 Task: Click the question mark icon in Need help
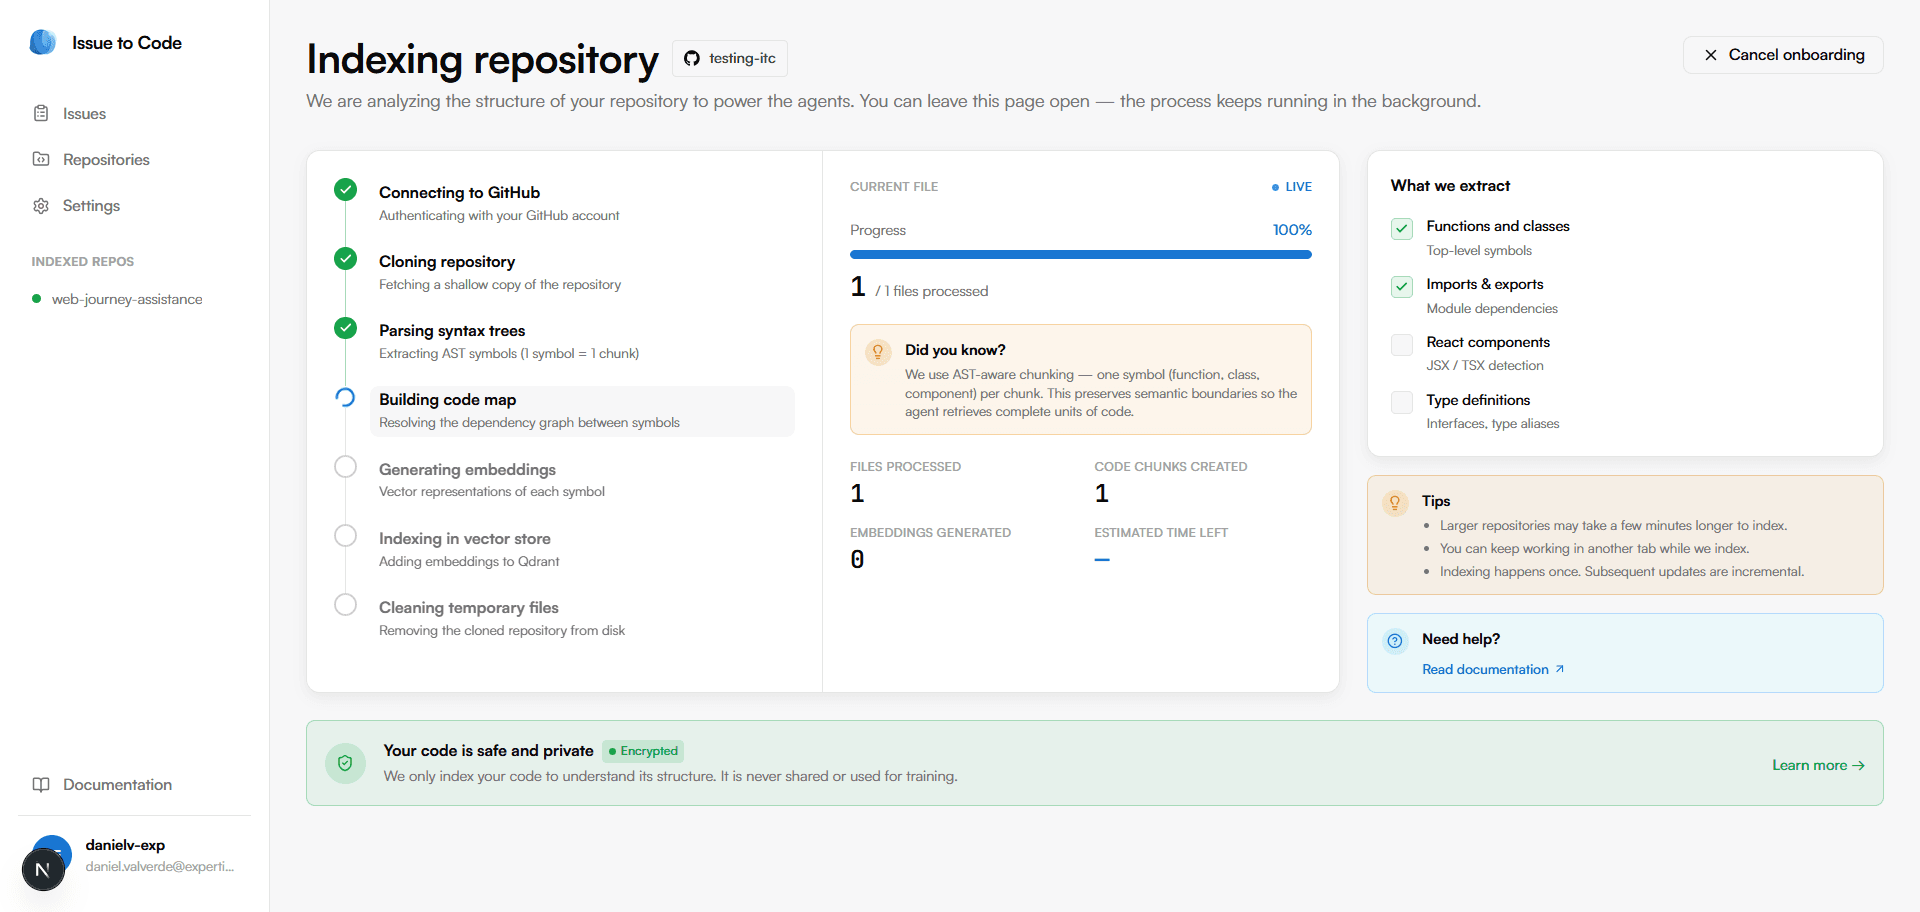click(x=1395, y=641)
